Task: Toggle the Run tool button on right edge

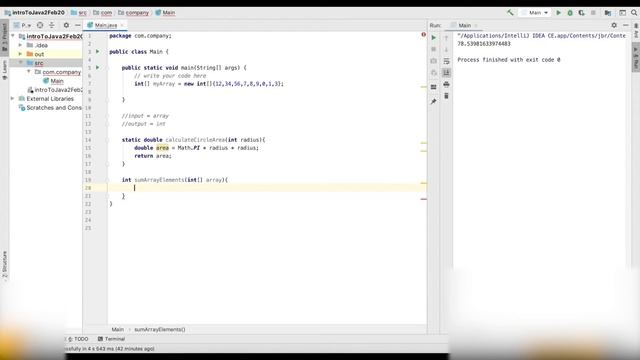Action: pyautogui.click(x=636, y=58)
